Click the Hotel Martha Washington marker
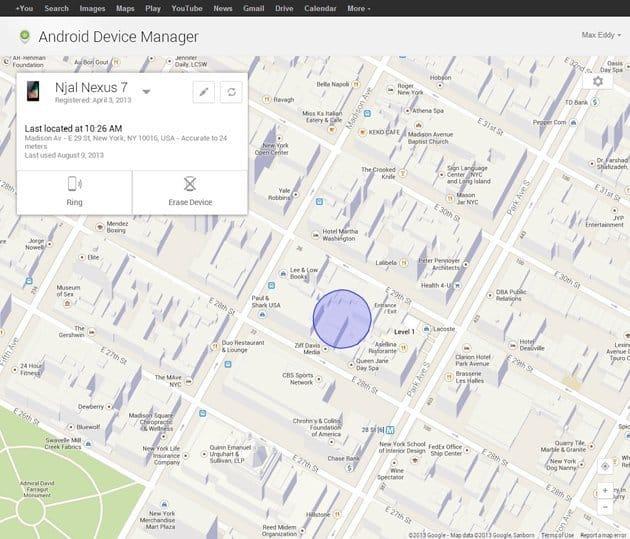The width and height of the screenshot is (630, 539). 316,235
